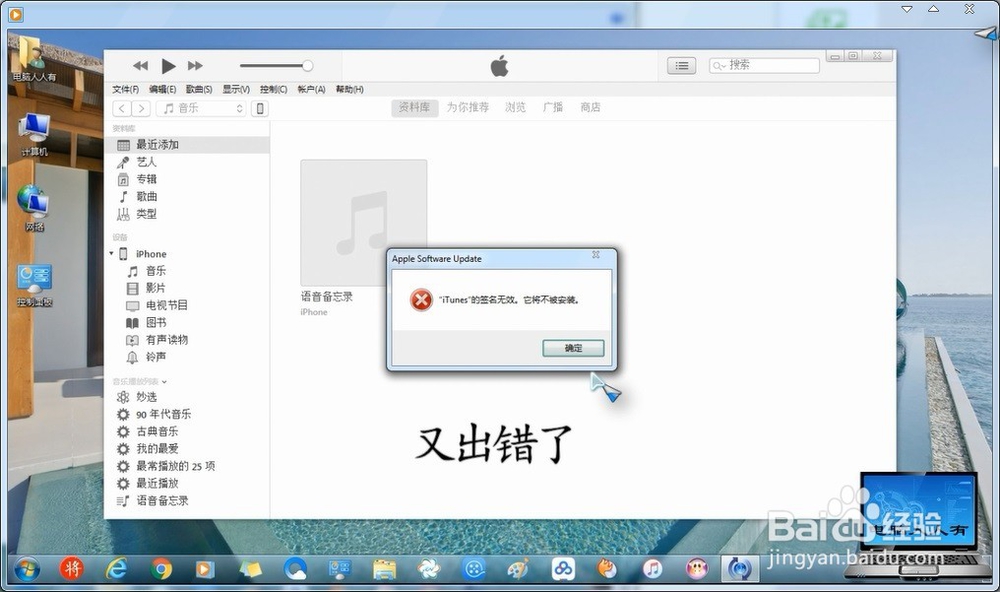Open the 显示(V) menu
Screen dimensions: 1000x592
[x=236, y=89]
